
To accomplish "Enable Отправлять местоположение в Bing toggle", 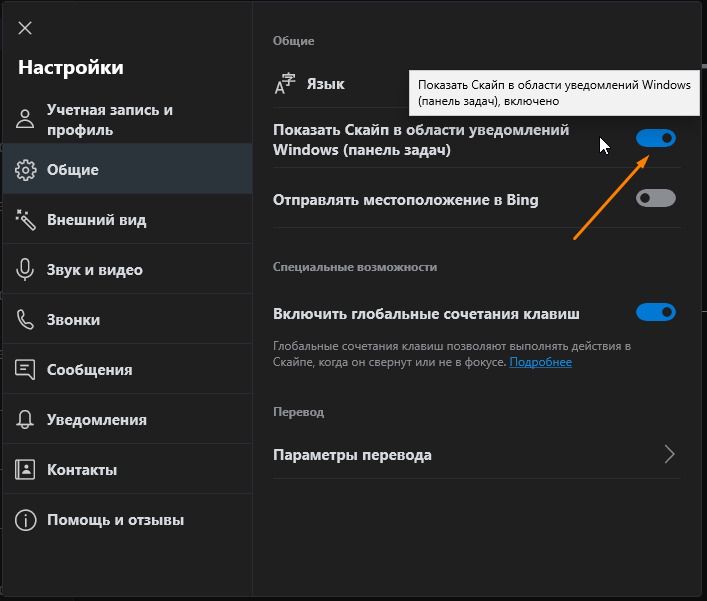I will pyautogui.click(x=656, y=198).
